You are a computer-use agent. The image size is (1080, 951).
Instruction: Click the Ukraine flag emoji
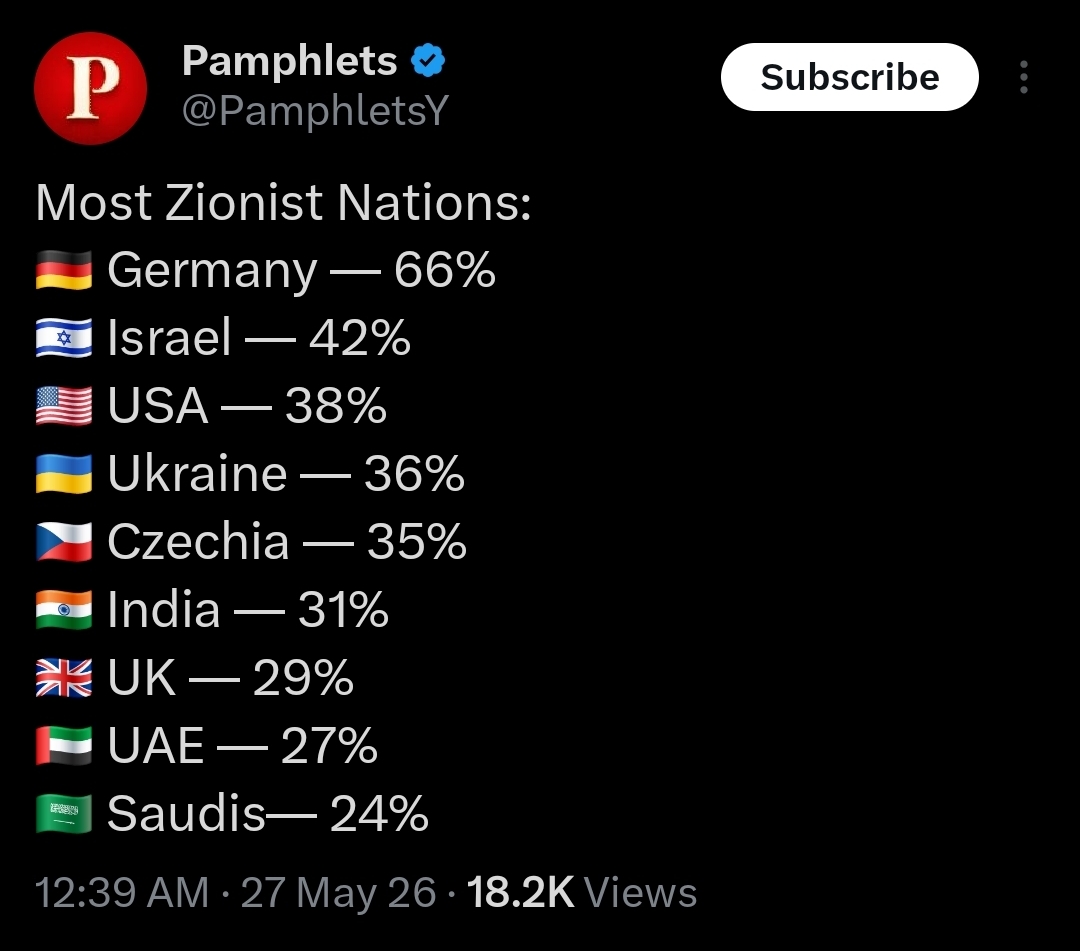click(63, 474)
